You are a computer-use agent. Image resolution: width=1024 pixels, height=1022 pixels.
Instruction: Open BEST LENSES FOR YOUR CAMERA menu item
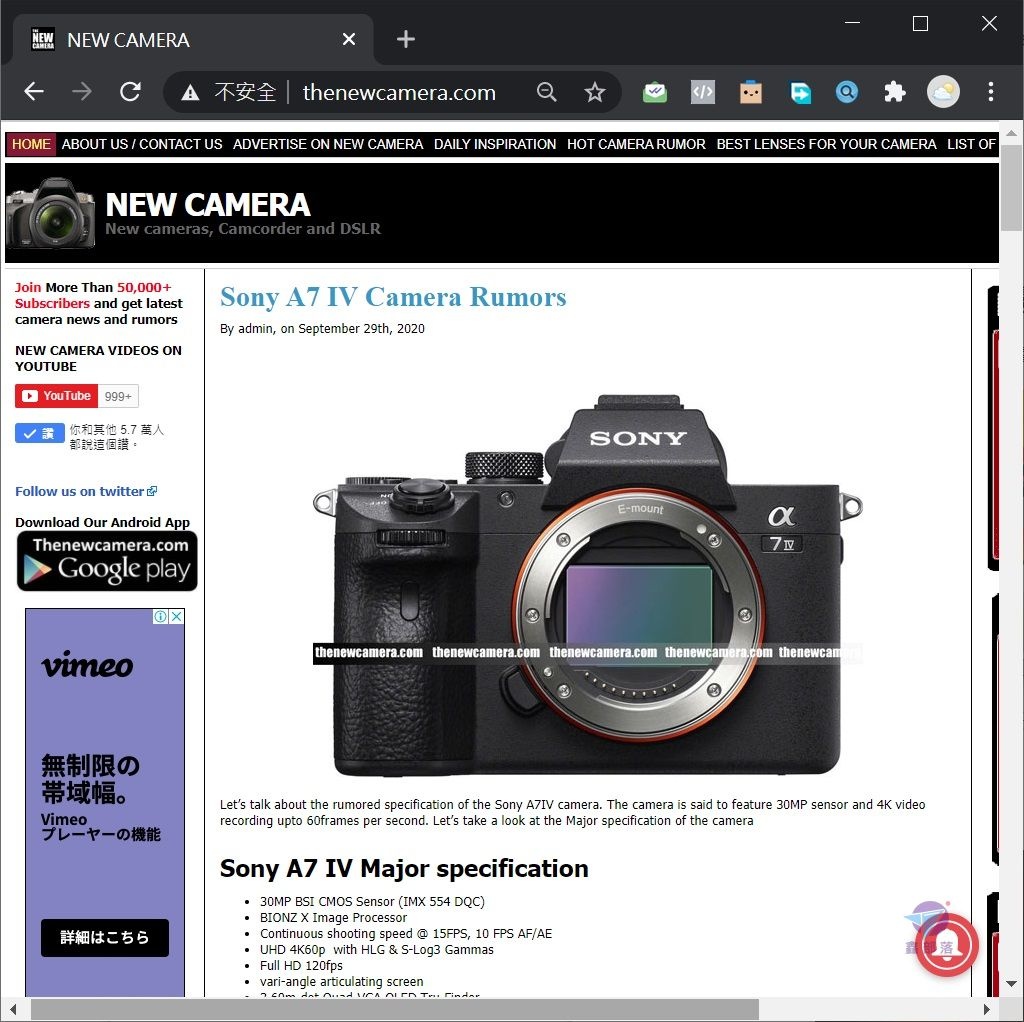[826, 144]
